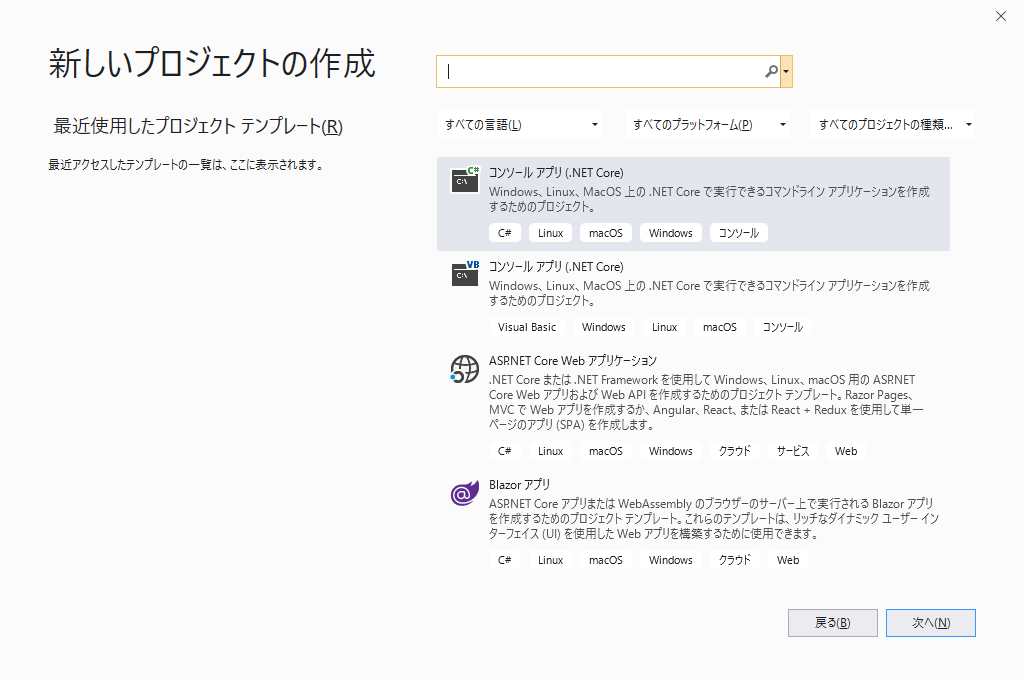The width and height of the screenshot is (1024, 680).
Task: Click the Windows tag of the ASP.NET Core template
Action: (671, 451)
